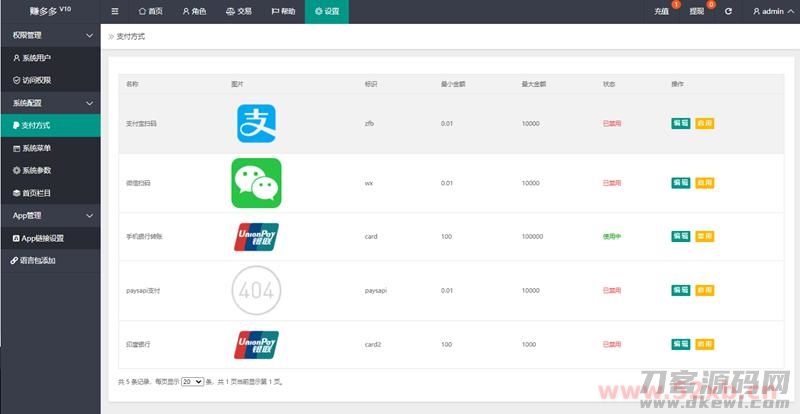Open the 充值 recharge notifications
This screenshot has height=414, width=800.
(x=662, y=11)
